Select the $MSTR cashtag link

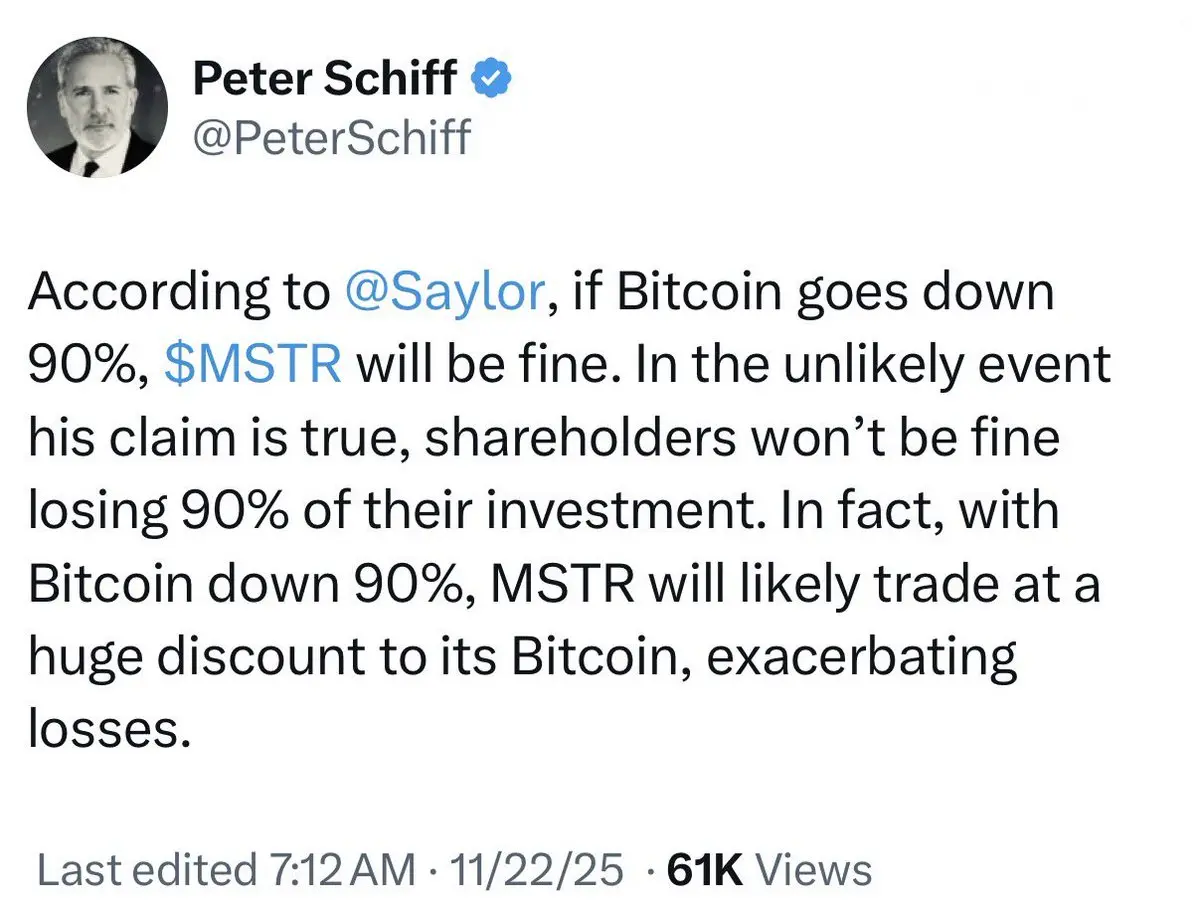click(x=253, y=364)
